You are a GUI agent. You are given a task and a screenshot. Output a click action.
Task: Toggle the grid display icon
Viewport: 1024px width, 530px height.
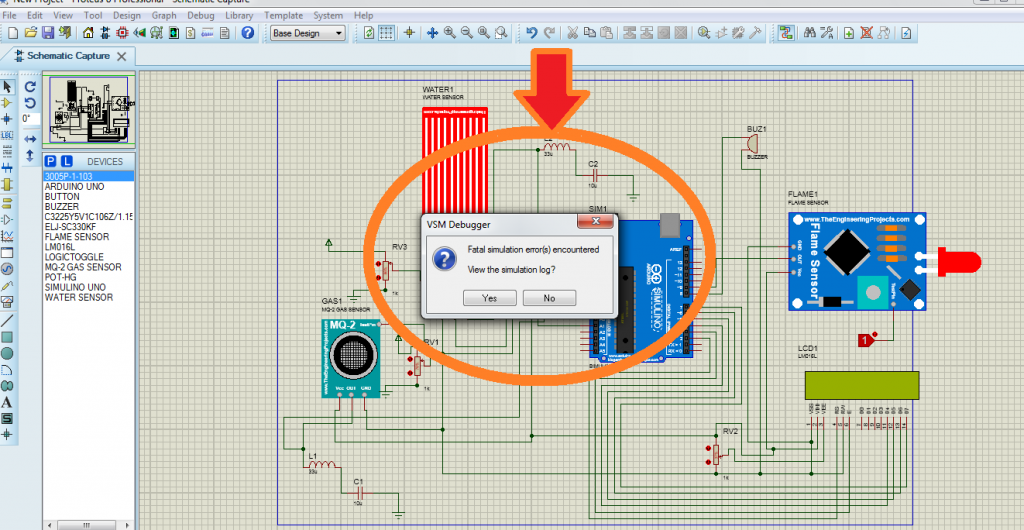[x=387, y=33]
